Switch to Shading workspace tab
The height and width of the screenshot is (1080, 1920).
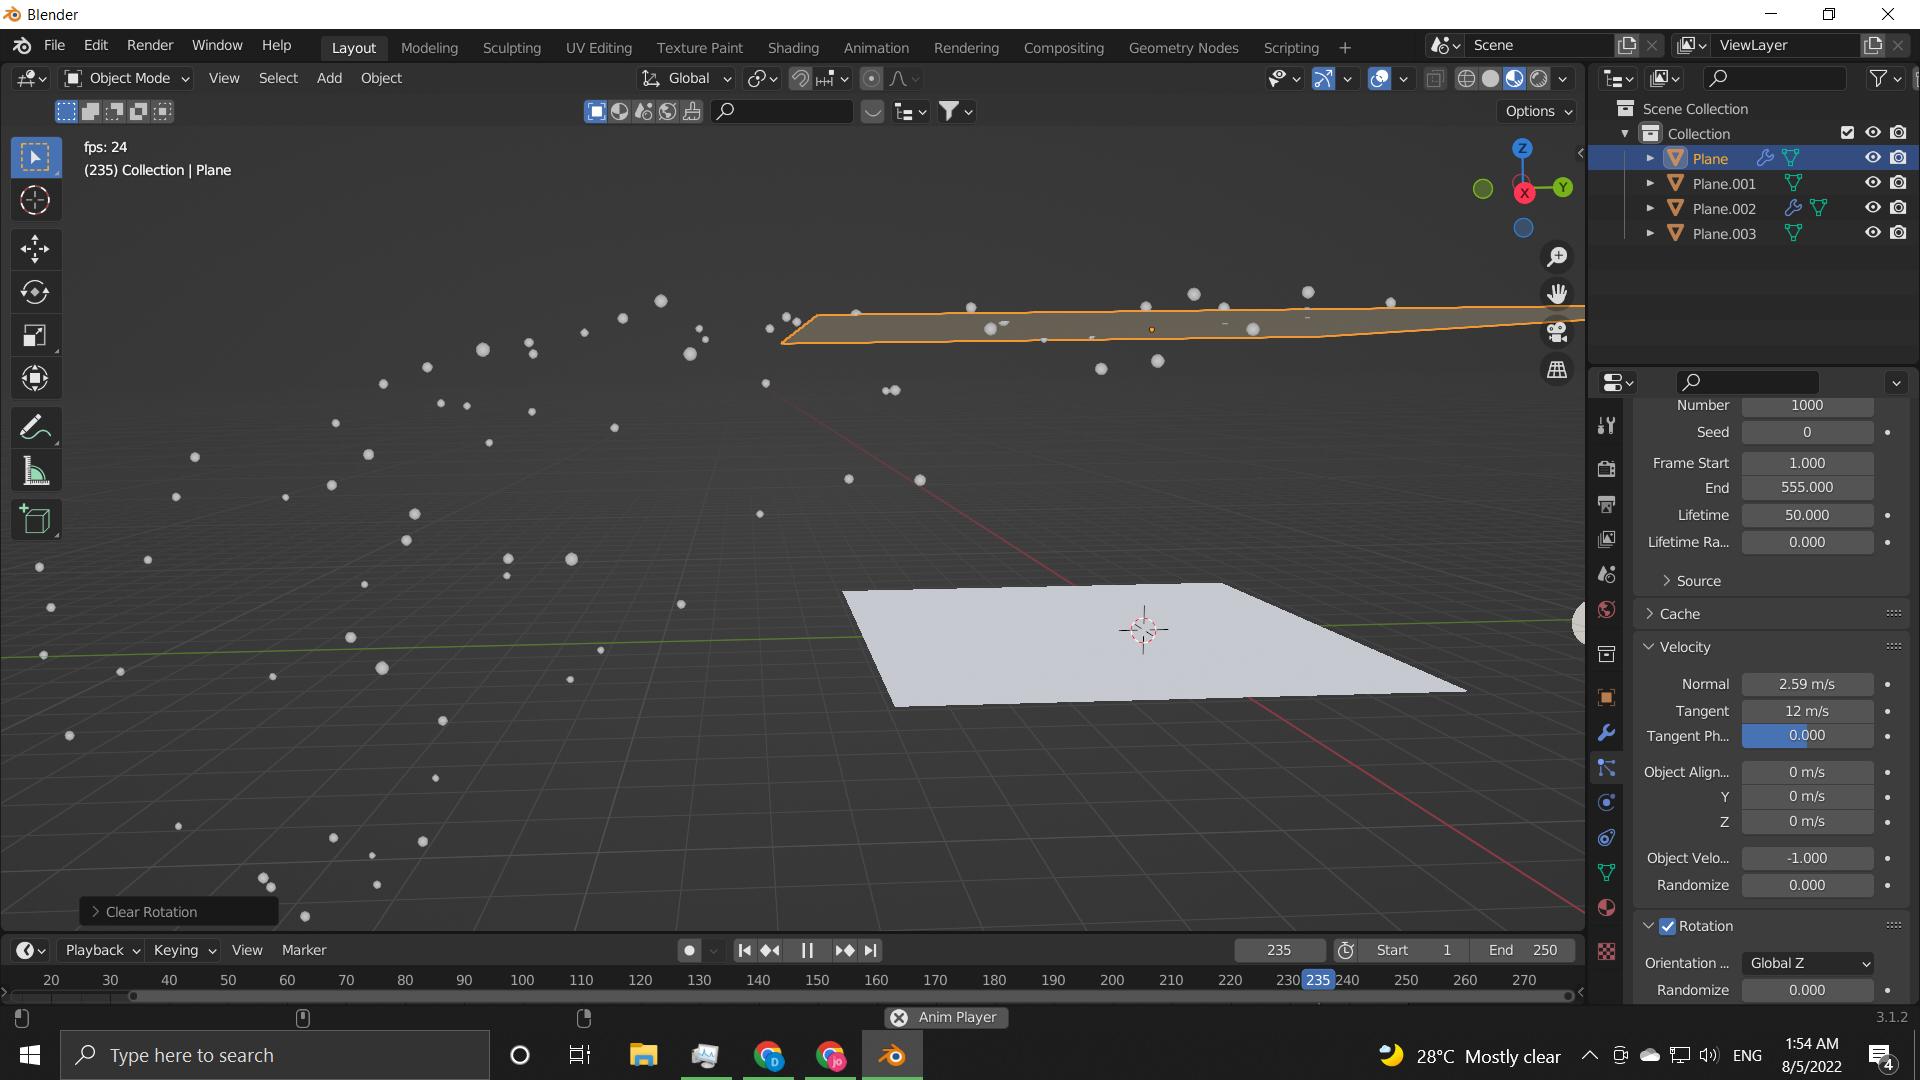[793, 48]
